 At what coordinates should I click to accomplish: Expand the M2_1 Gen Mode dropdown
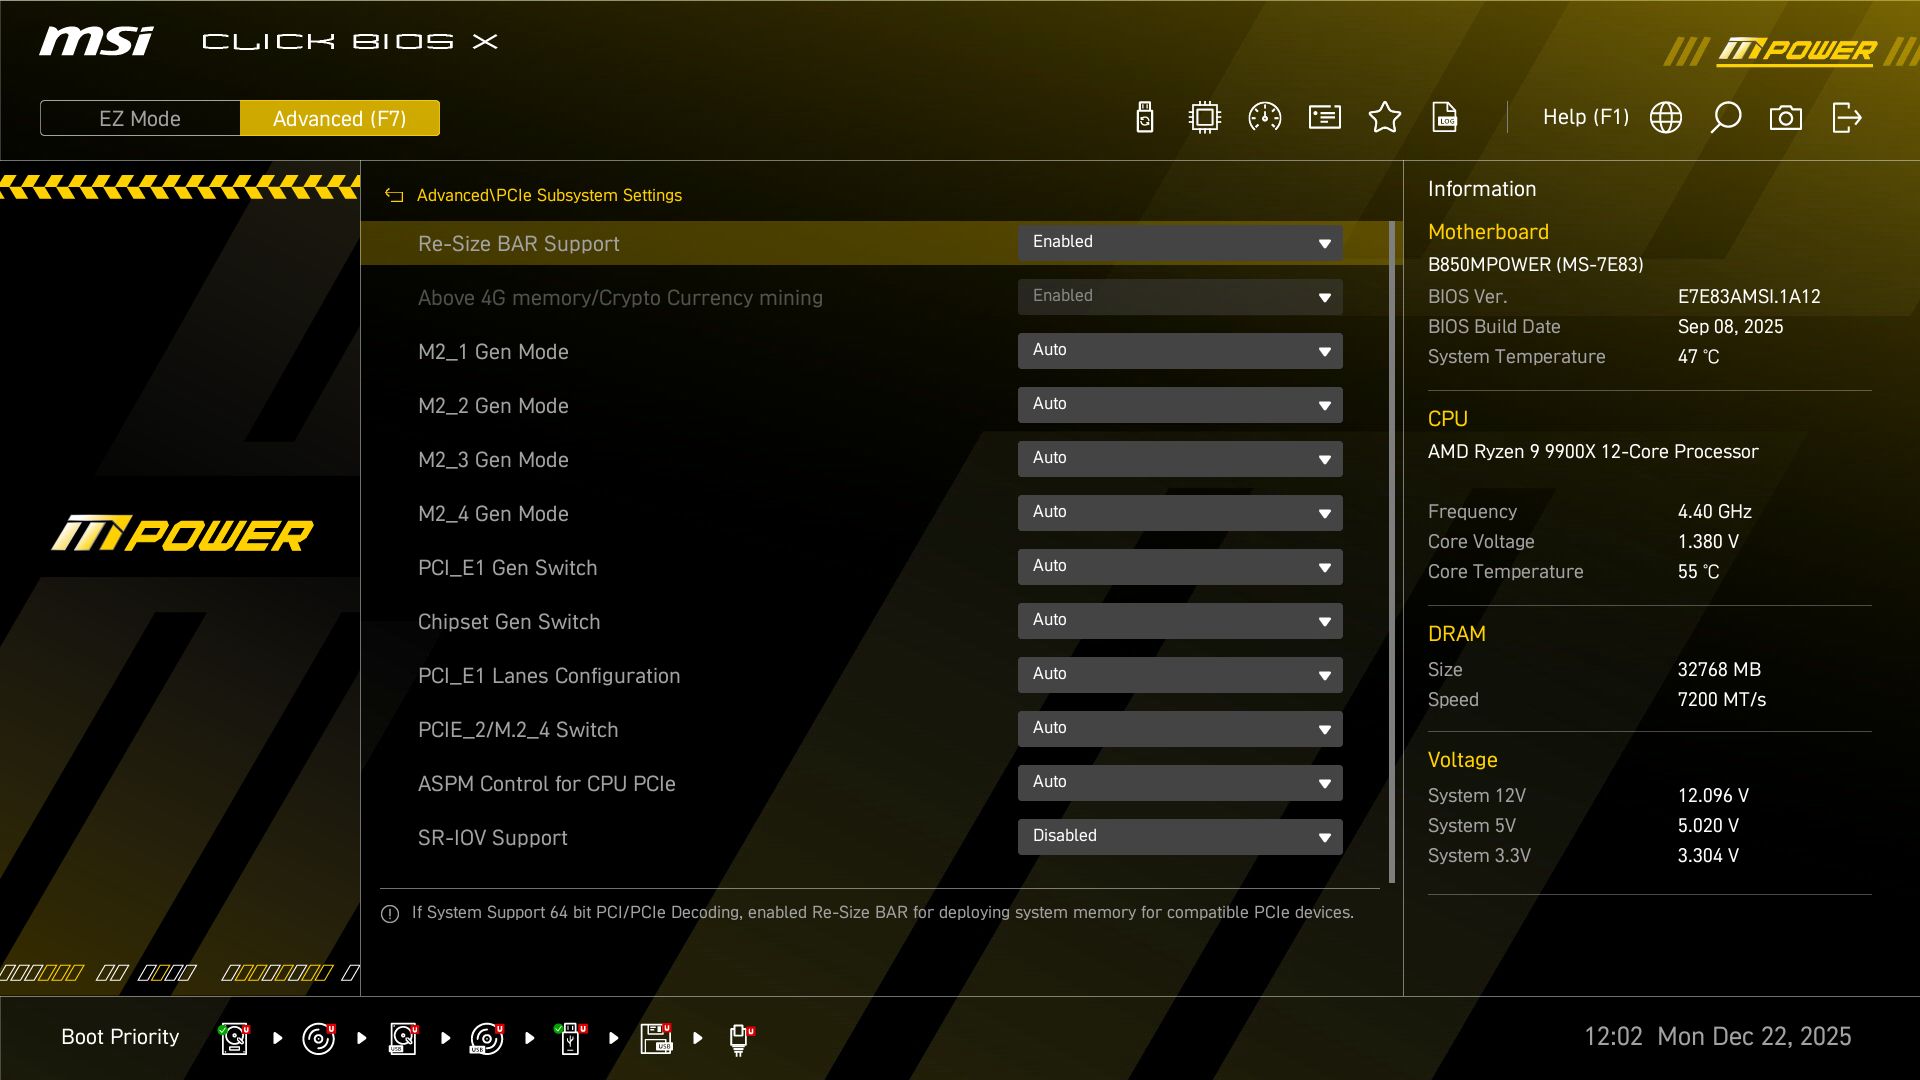point(1180,351)
